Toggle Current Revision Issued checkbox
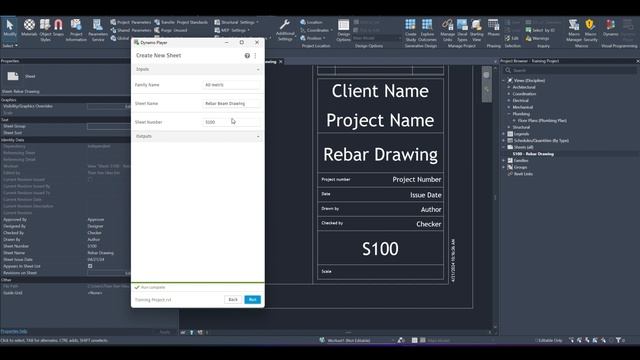Viewport: 640px width, 360px height. (90, 180)
